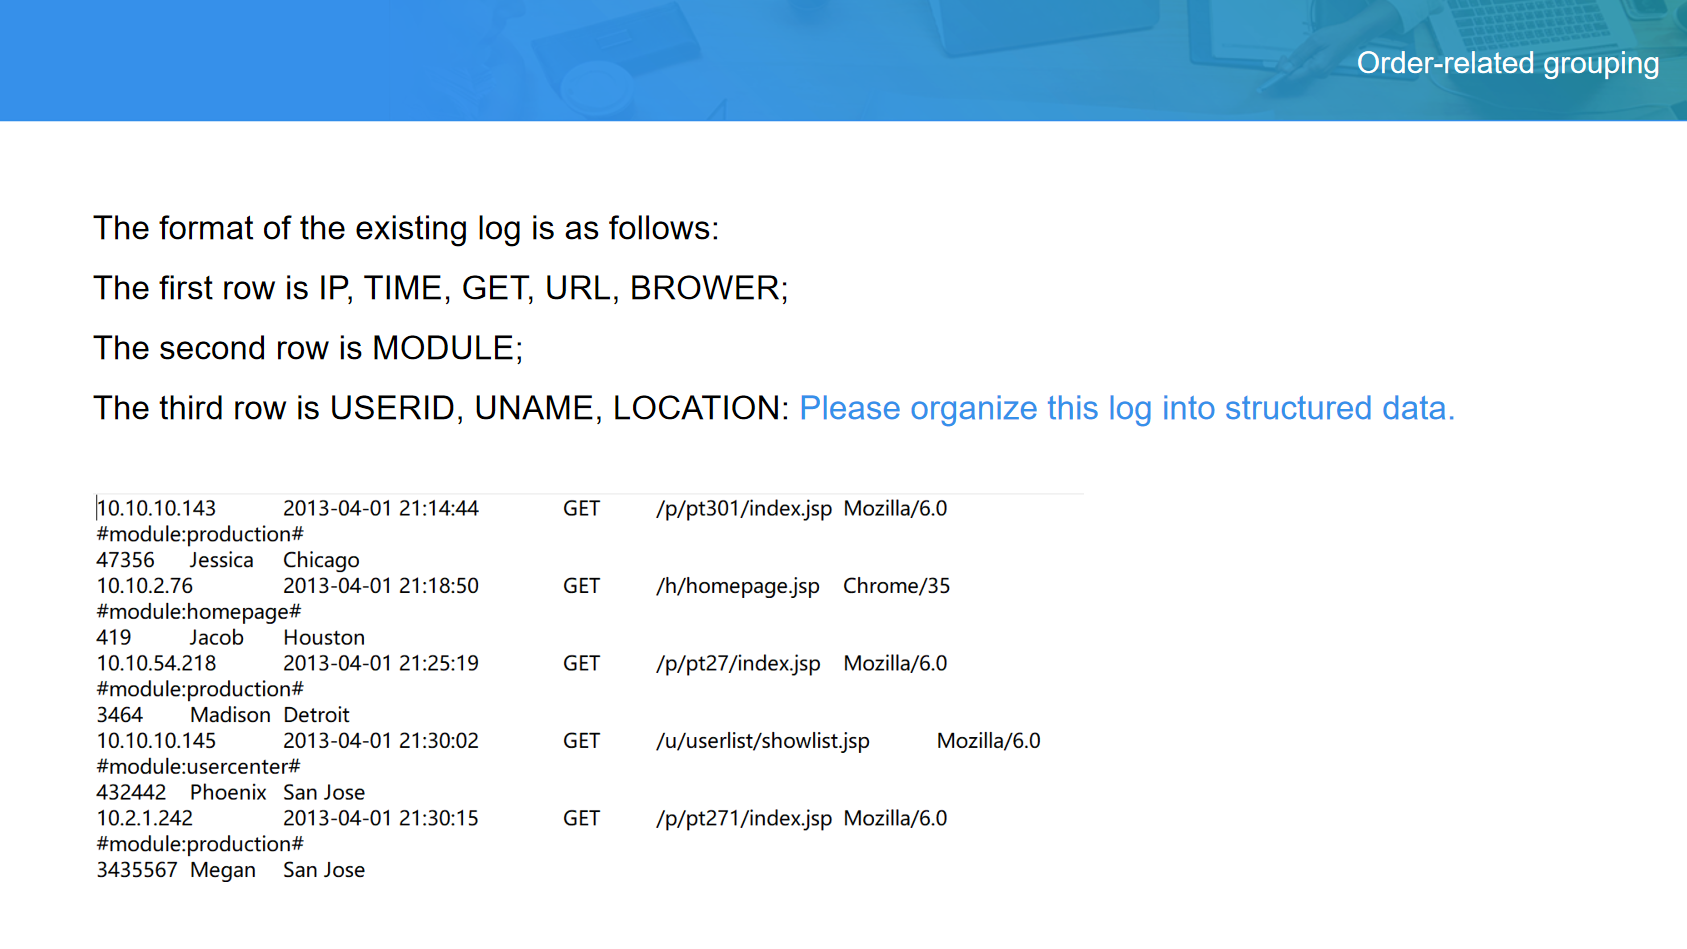Click the location Chicago

tap(321, 560)
